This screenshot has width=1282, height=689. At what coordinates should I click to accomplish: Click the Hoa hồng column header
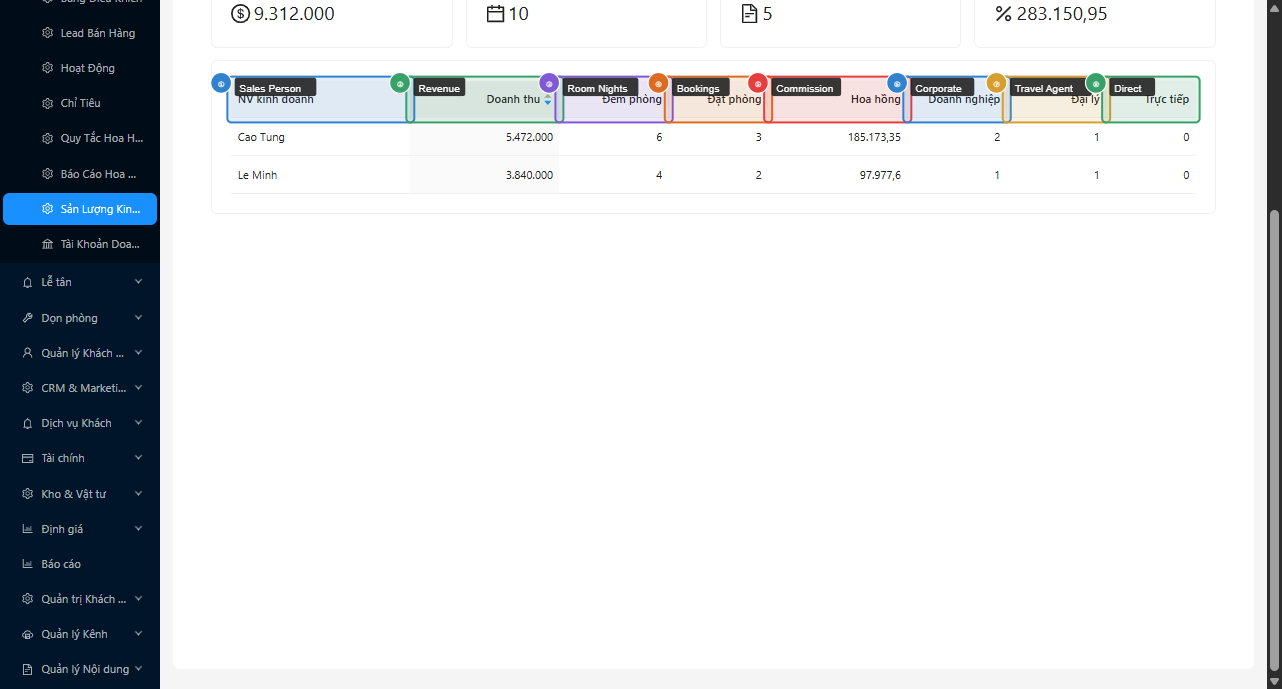tap(875, 100)
